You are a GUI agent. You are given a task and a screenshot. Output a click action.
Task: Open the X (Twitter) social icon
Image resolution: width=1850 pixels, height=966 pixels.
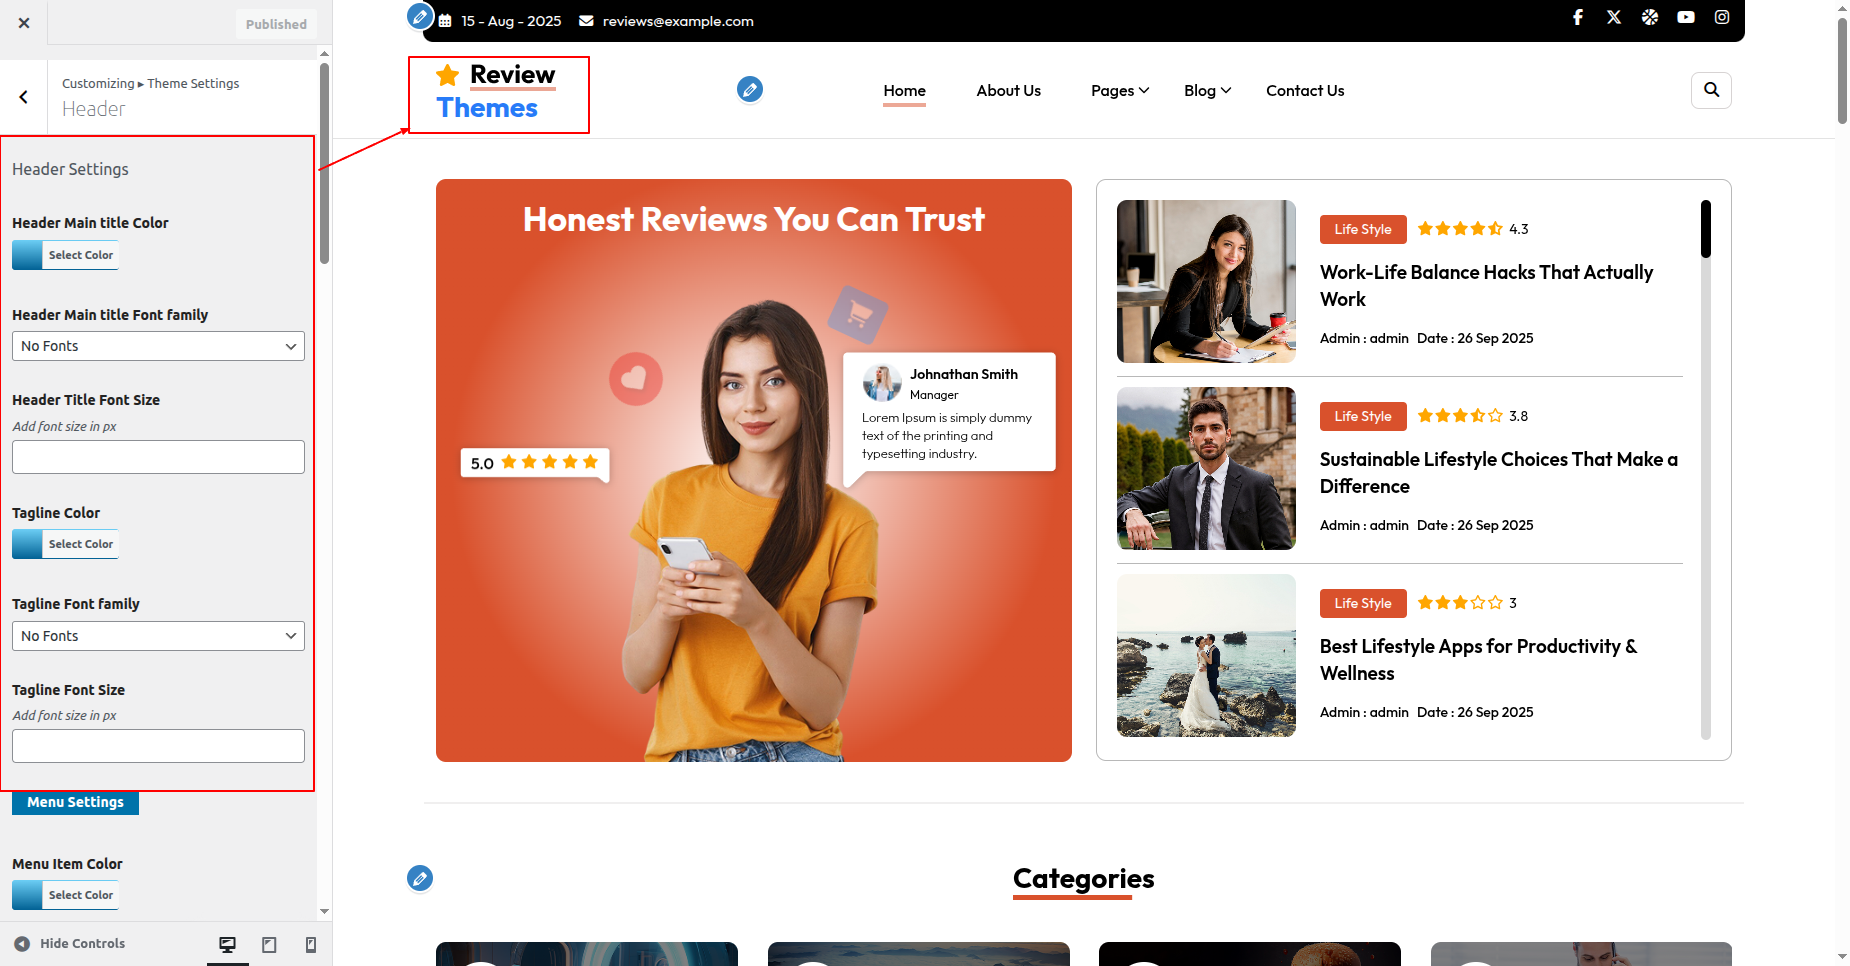point(1614,17)
